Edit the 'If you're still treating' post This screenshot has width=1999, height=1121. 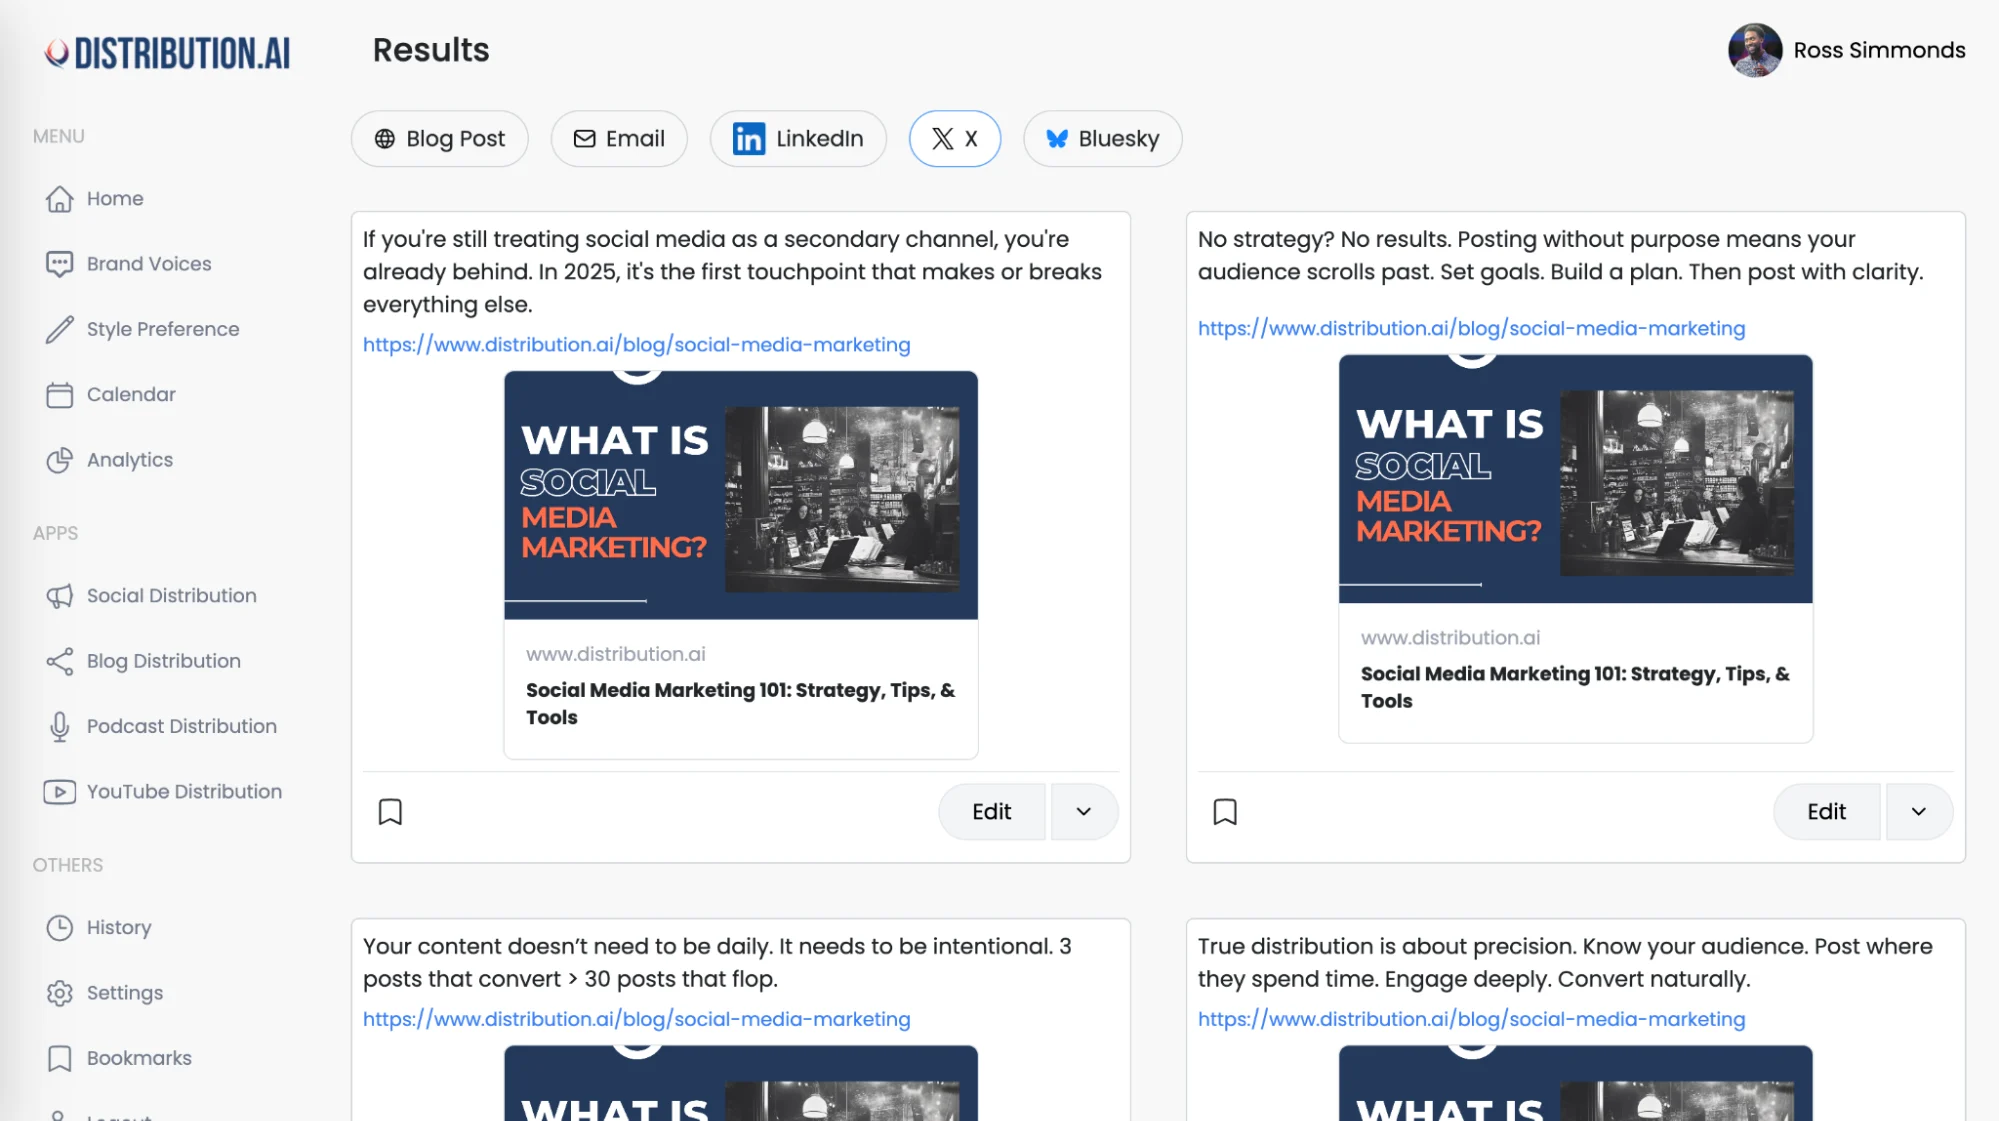coord(992,812)
